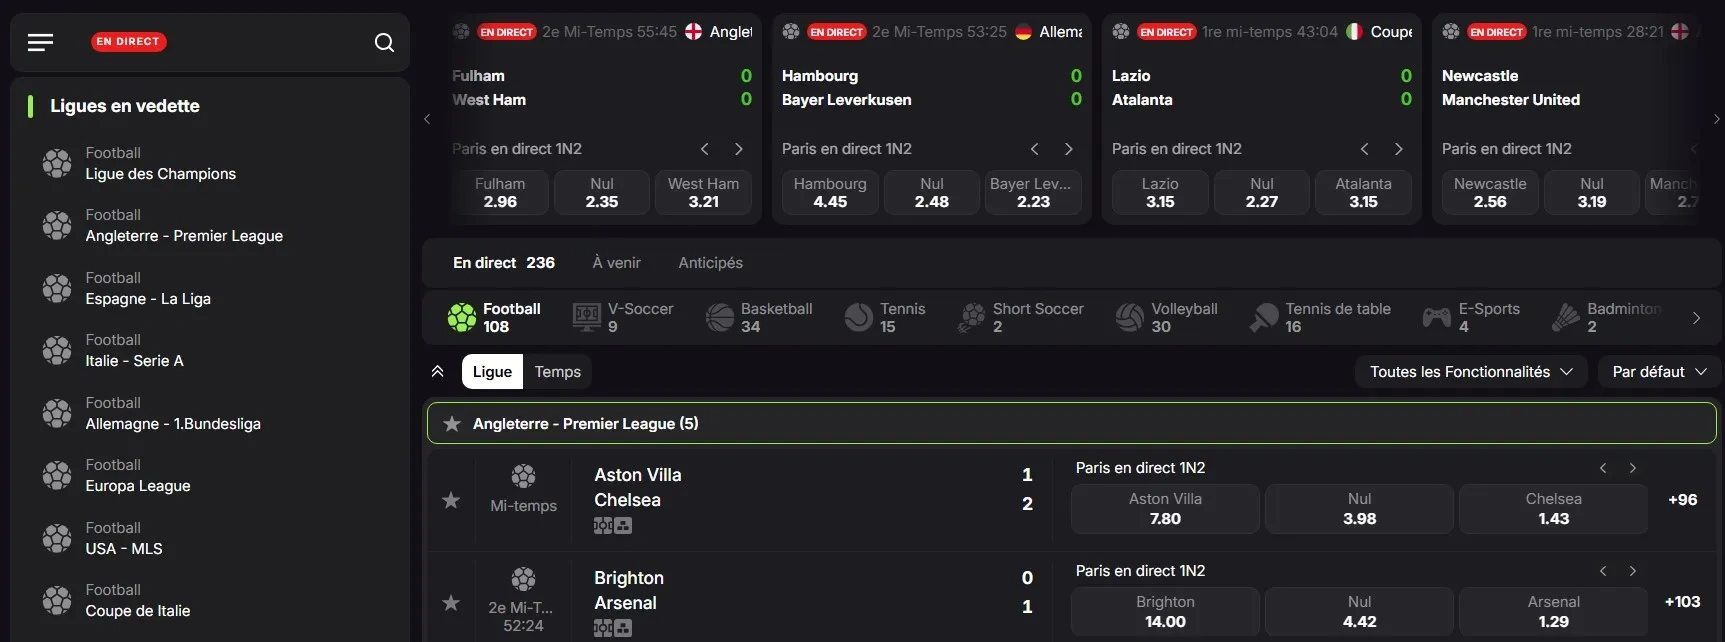
Task: Open the V-Soccer category icon
Action: pyautogui.click(x=587, y=318)
